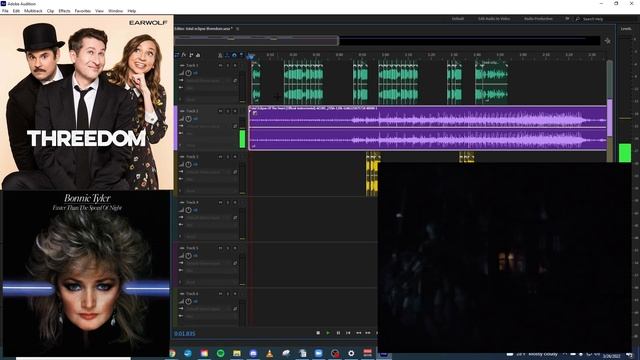Image resolution: width=640 pixels, height=360 pixels.
Task: Open Settings gear from the taskbar
Action: tap(351, 353)
